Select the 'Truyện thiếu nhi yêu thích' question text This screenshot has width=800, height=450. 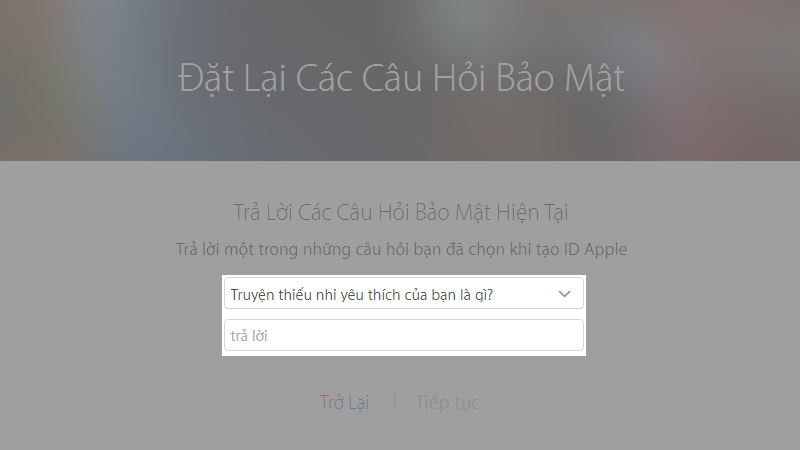pos(362,295)
